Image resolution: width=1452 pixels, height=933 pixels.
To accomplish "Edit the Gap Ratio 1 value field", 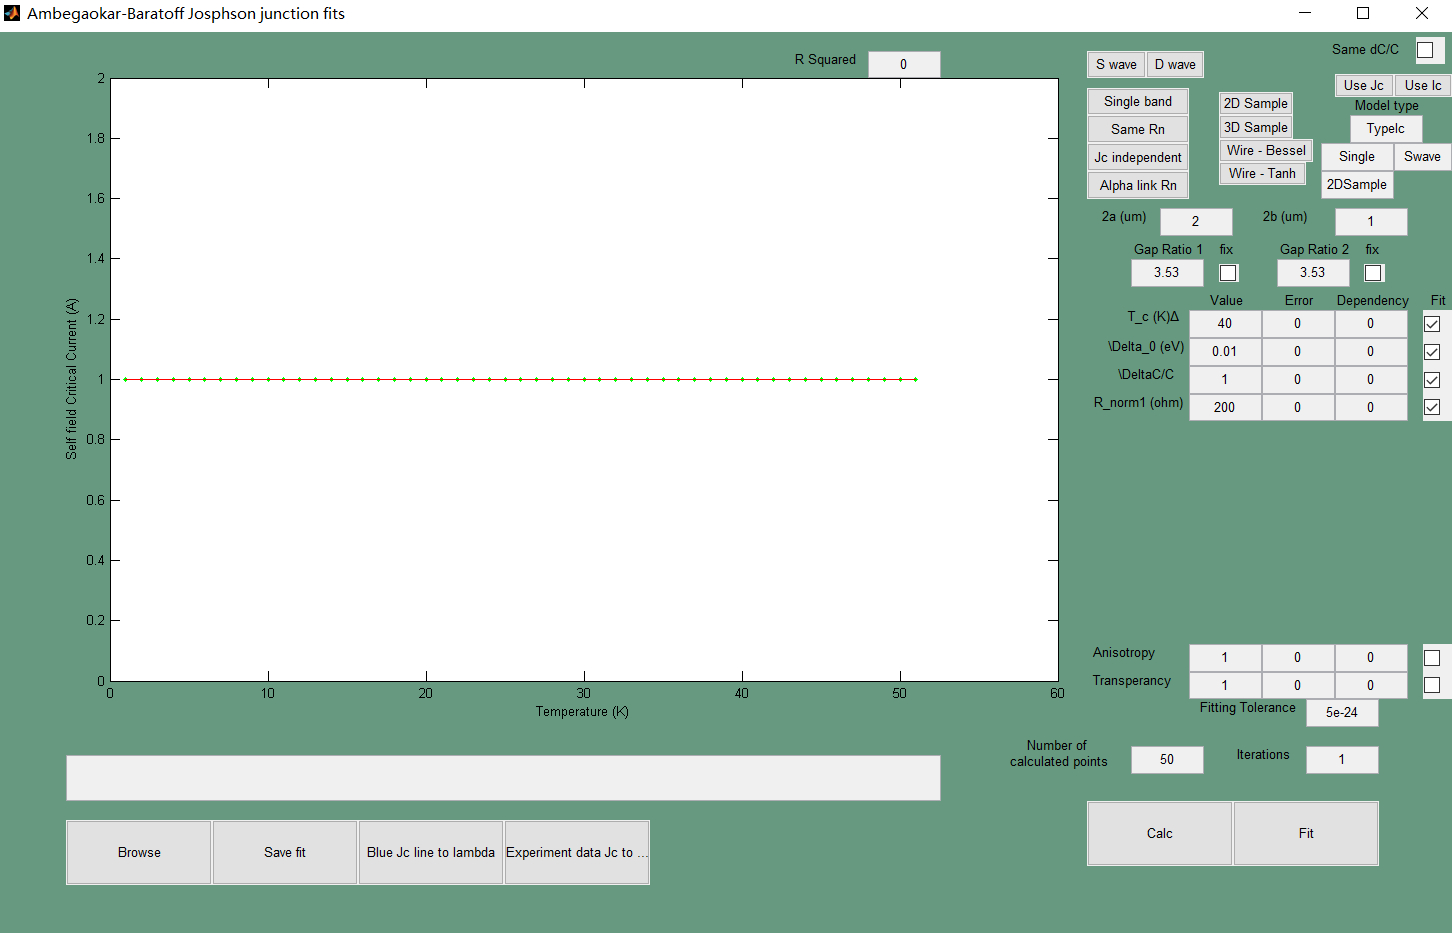I will pyautogui.click(x=1167, y=273).
